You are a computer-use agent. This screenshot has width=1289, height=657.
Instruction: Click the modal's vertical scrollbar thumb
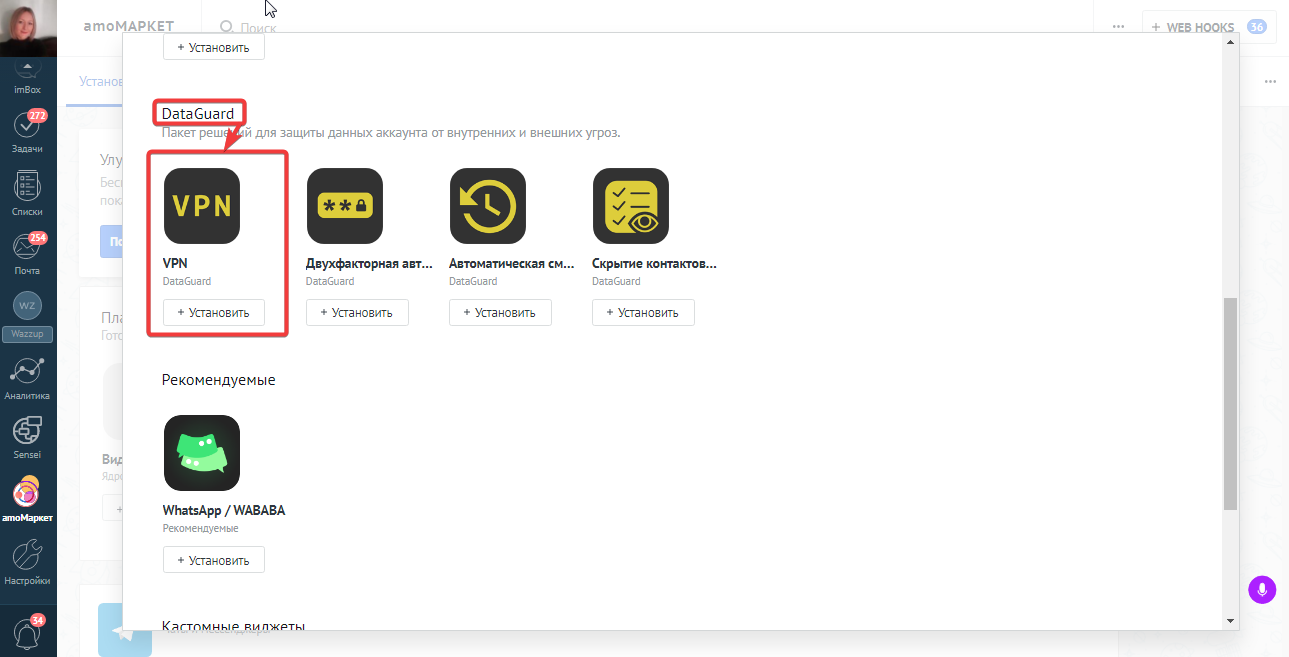(1230, 405)
